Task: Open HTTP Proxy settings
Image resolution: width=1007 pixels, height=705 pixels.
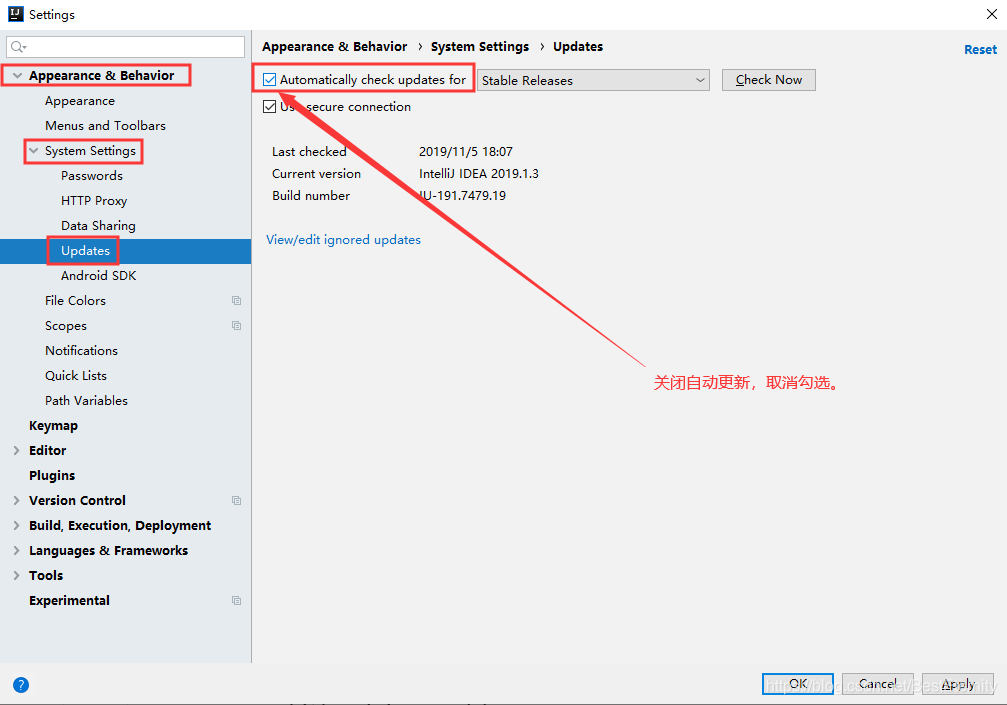Action: click(94, 201)
